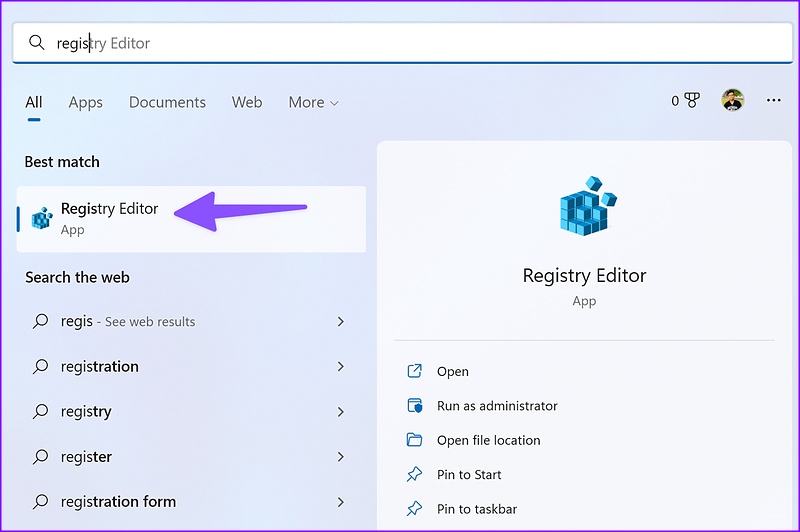This screenshot has width=800, height=532.
Task: Select the All tab
Action: 34,103
